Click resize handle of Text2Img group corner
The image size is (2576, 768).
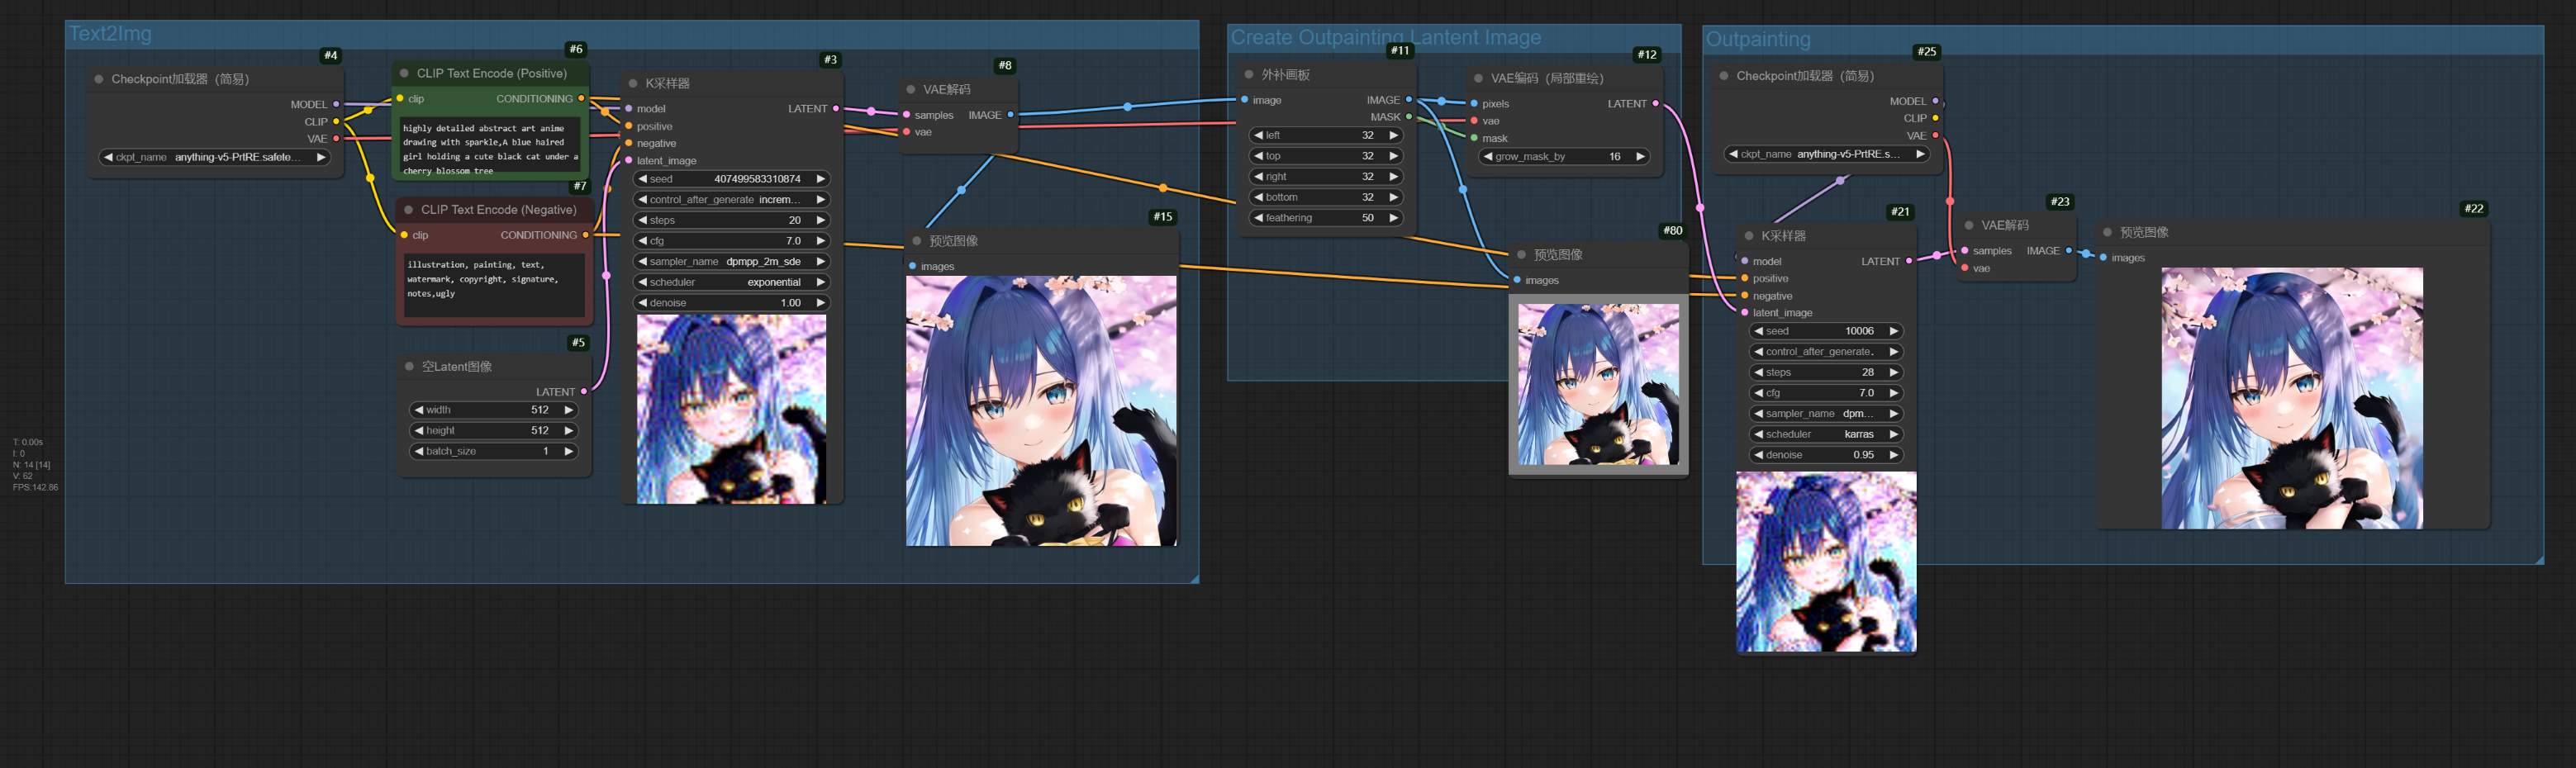pos(1193,578)
